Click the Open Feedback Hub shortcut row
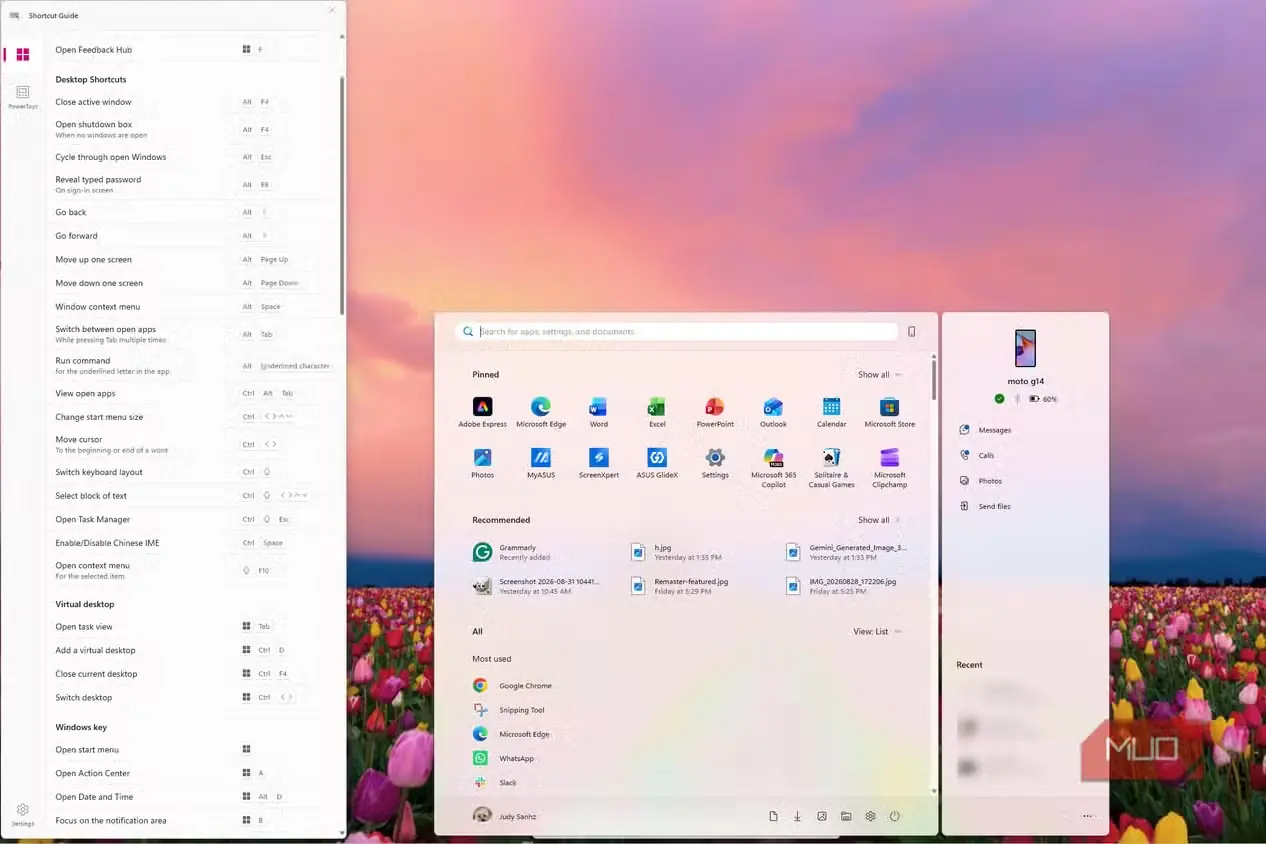Viewport: 1266px width, 844px height. [x=189, y=49]
